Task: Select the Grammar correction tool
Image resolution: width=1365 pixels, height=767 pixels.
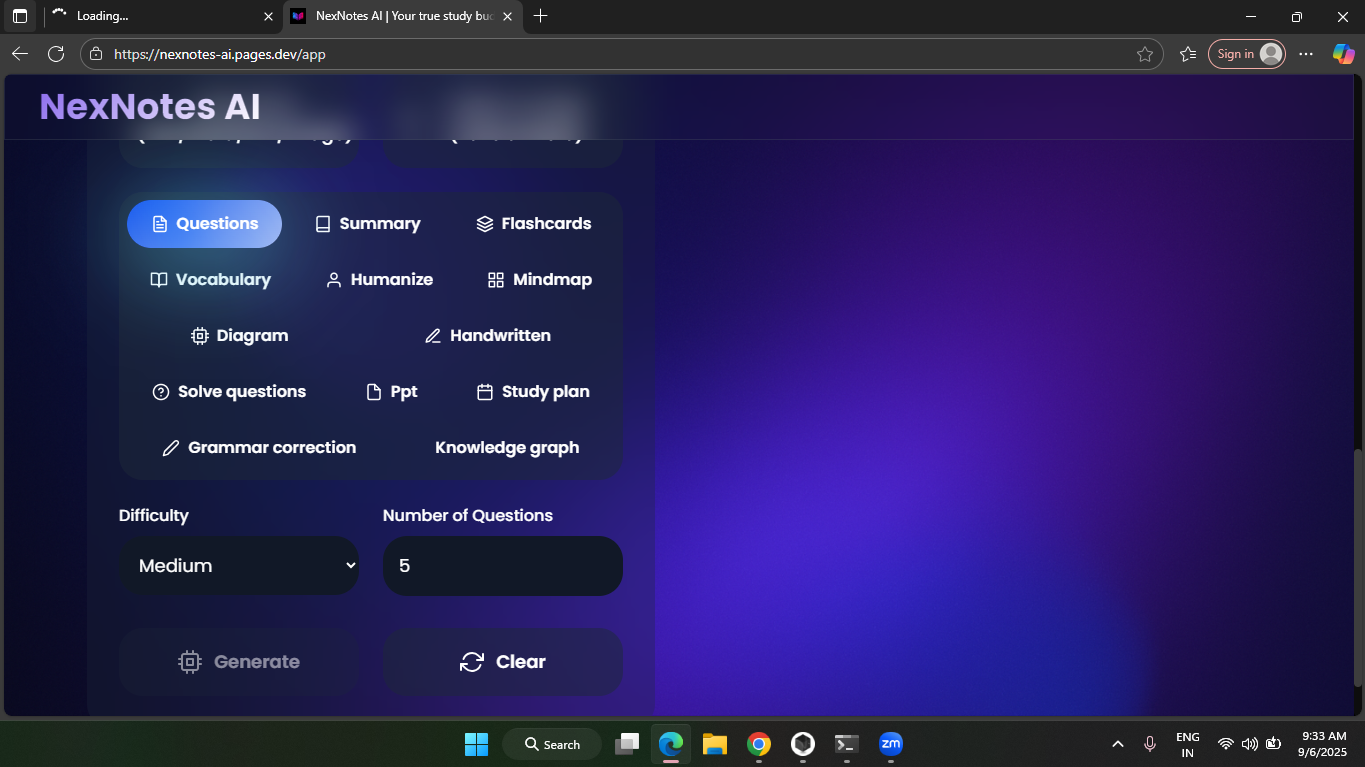Action: pyautogui.click(x=259, y=448)
